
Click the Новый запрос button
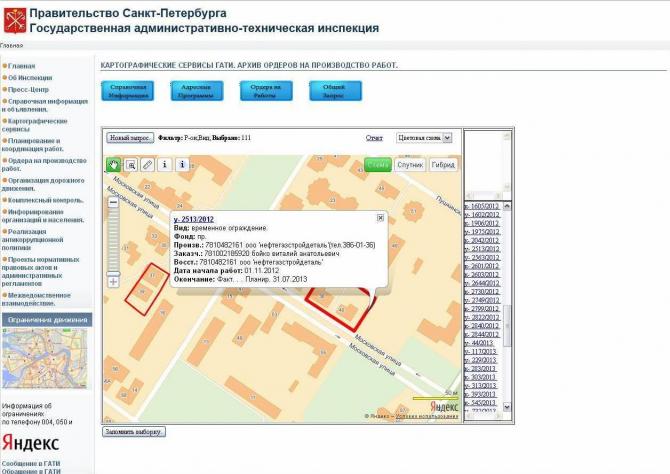coord(130,138)
